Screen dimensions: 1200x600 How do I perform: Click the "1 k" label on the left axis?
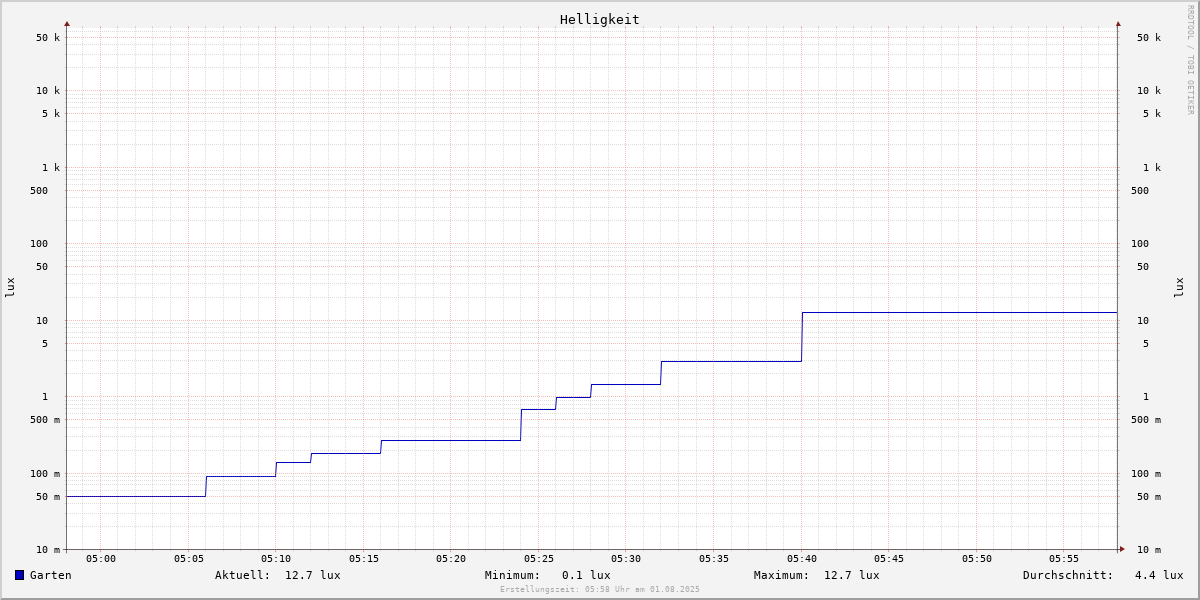point(51,168)
